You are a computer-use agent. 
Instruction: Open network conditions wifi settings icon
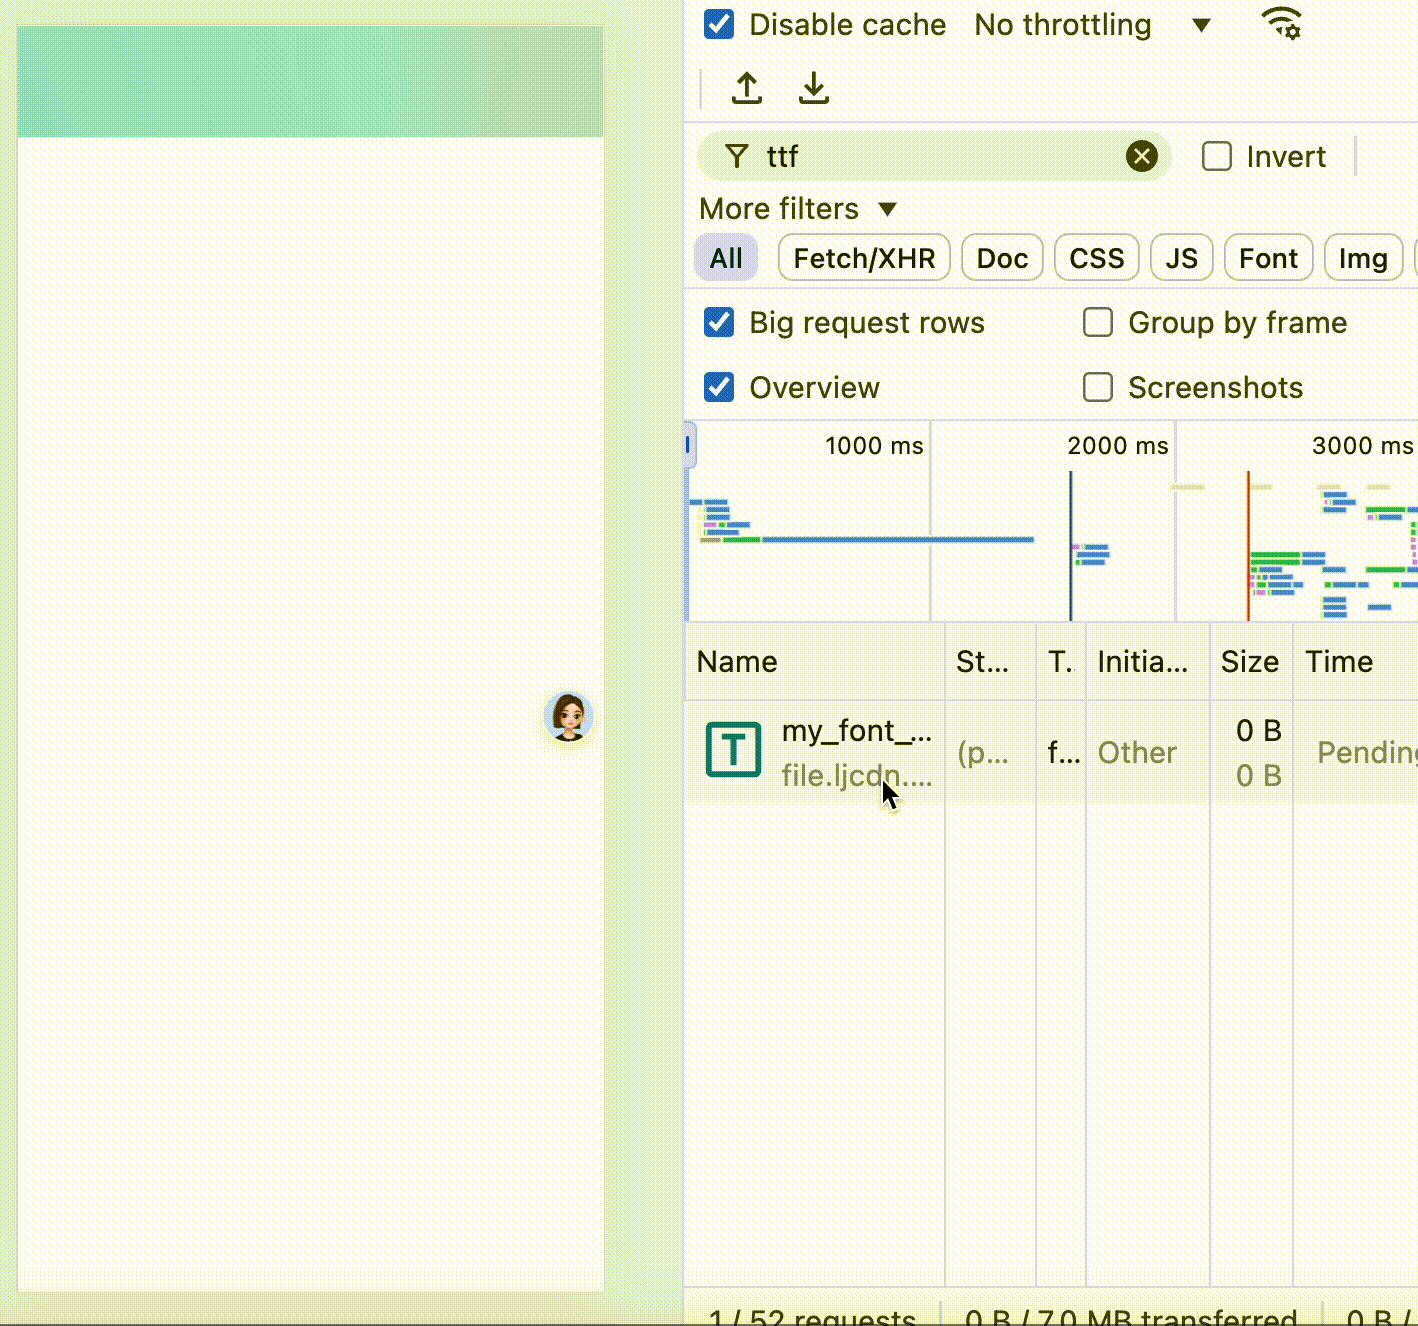coord(1282,23)
